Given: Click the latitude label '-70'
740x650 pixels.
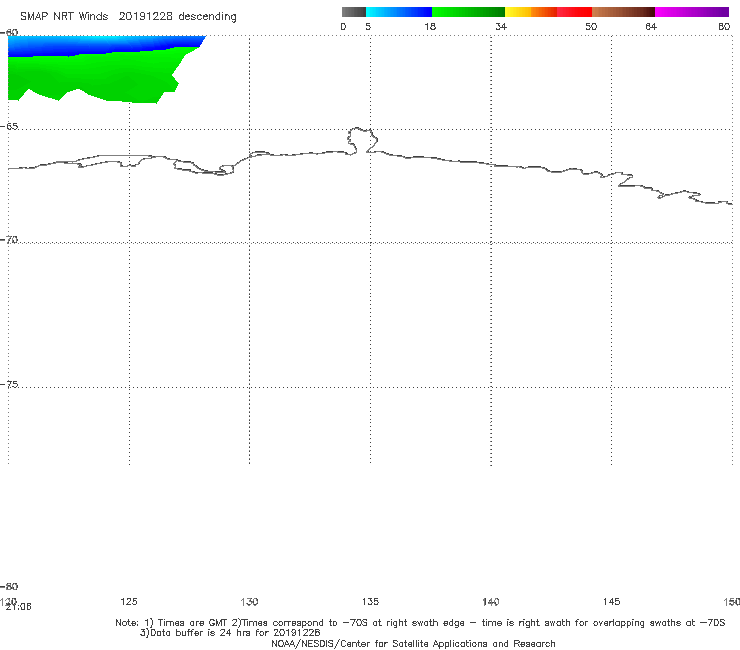Looking at the screenshot, I should pyautogui.click(x=9, y=240).
